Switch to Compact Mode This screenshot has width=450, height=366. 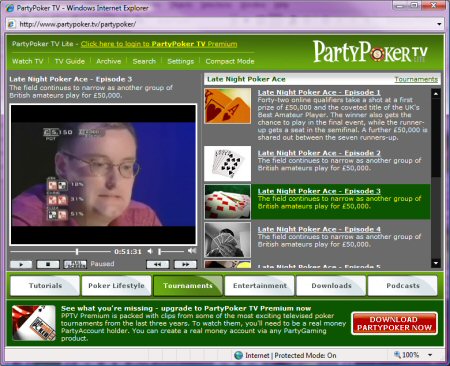point(230,61)
